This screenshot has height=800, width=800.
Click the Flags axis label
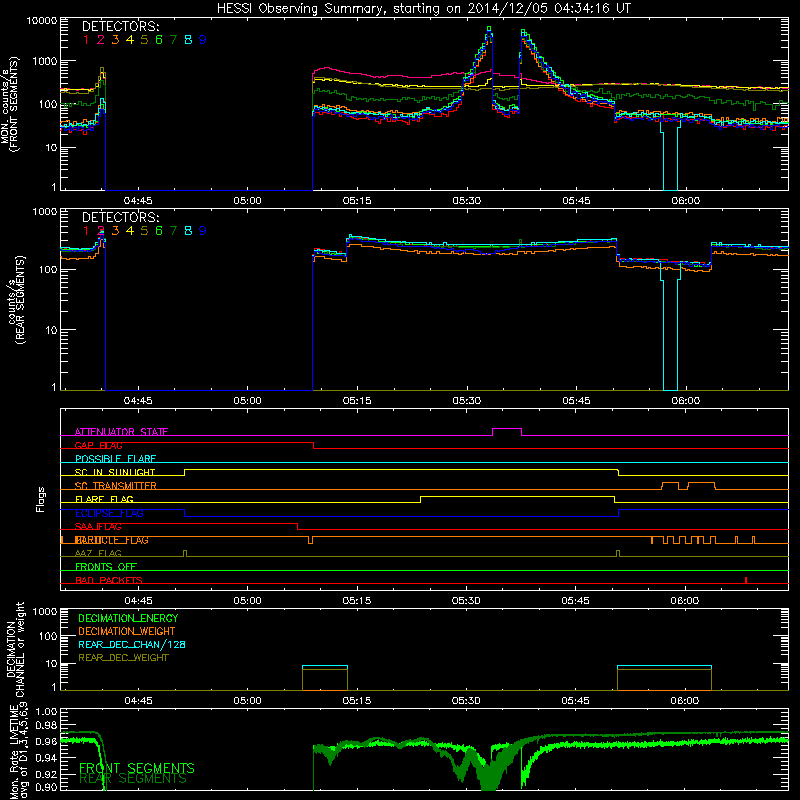pyautogui.click(x=40, y=499)
